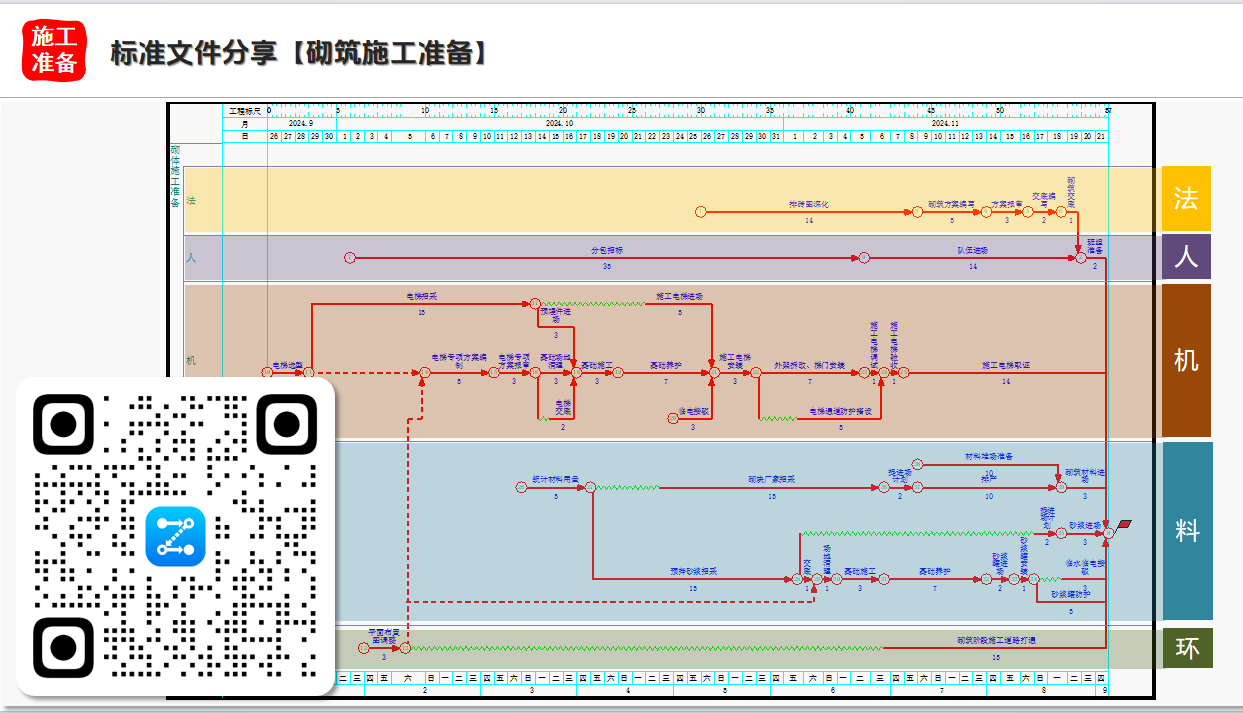This screenshot has height=714, width=1243.
Task: Select the yellow 法 category tab
Action: click(1186, 199)
